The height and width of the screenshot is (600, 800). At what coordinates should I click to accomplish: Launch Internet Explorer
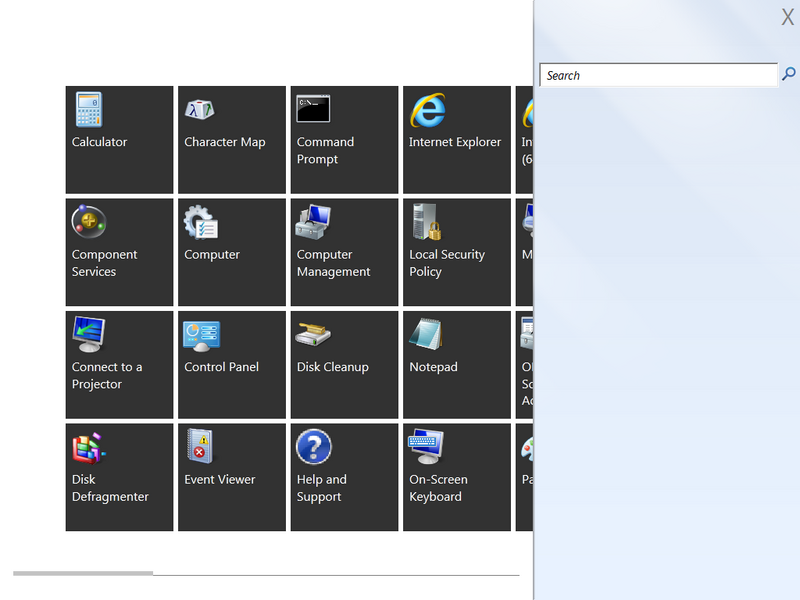pyautogui.click(x=456, y=139)
